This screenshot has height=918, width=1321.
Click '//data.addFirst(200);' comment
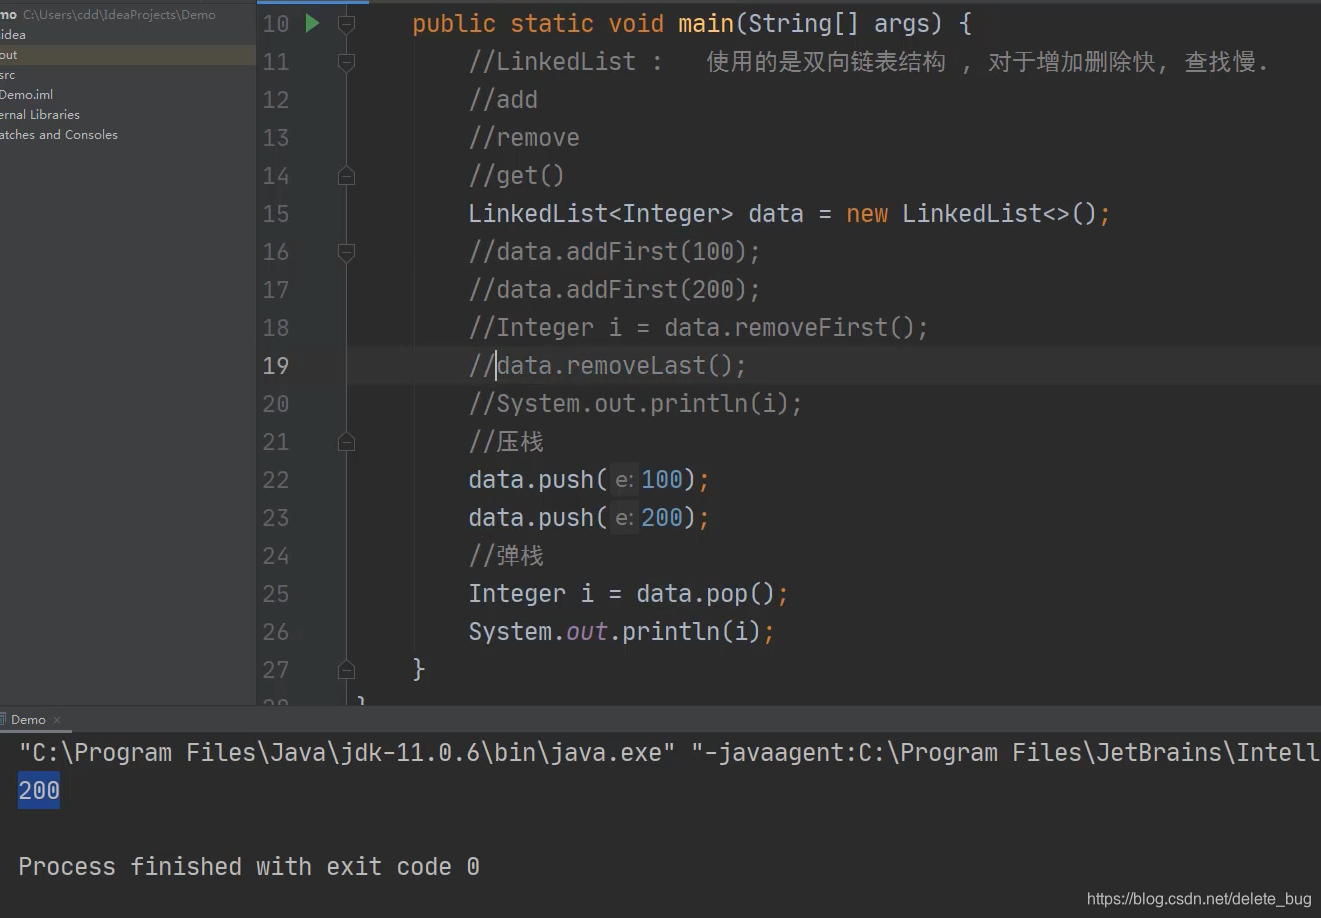pos(615,290)
